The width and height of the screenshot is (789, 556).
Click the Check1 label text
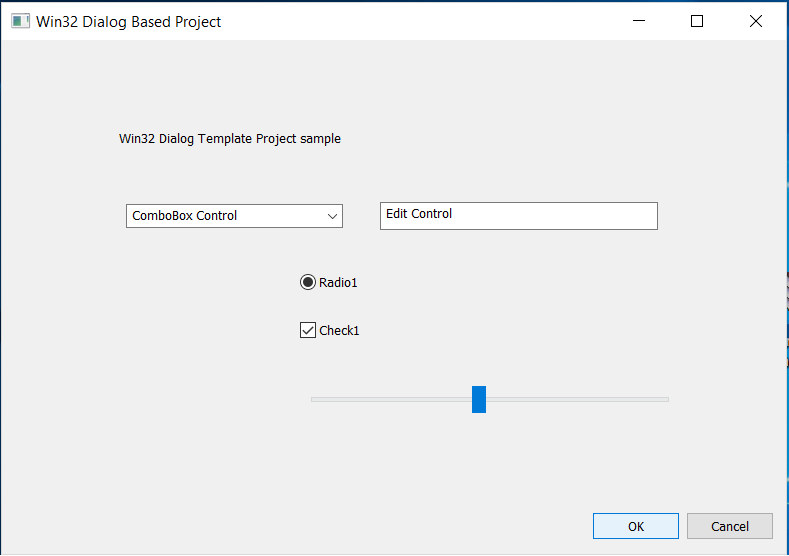pos(339,331)
